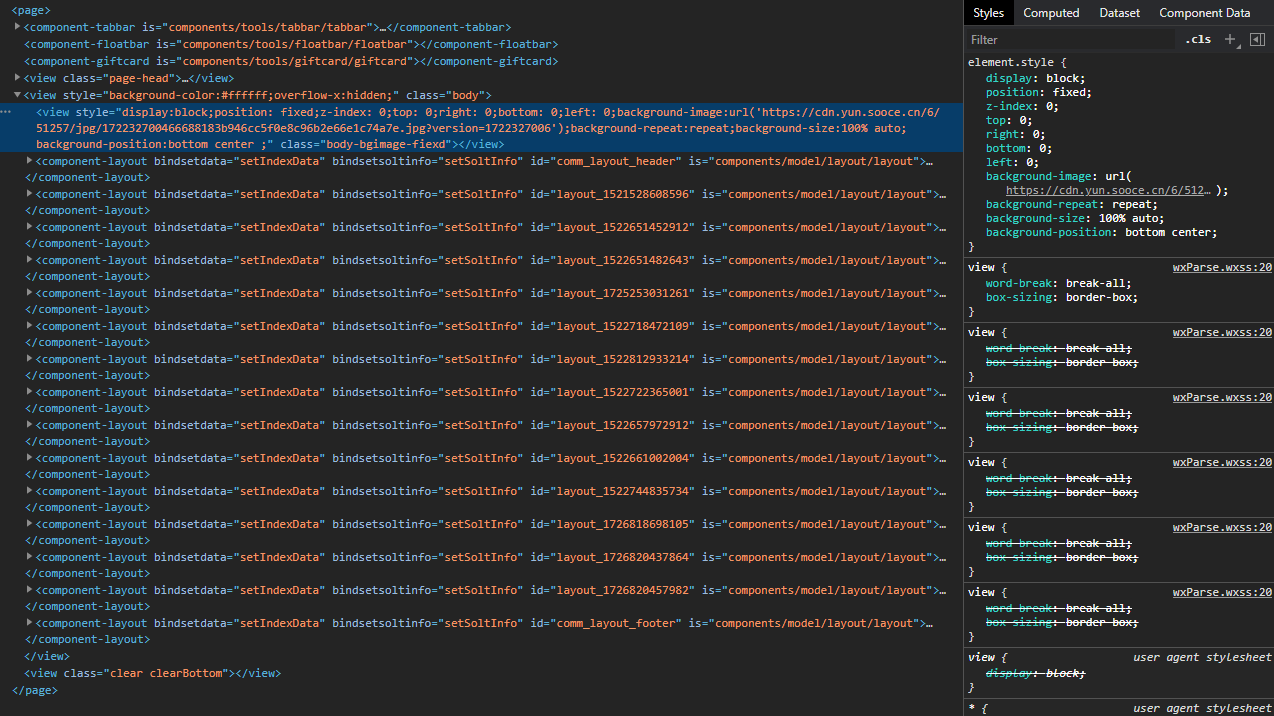The height and width of the screenshot is (716, 1274).
Task: Open the ellipsis actions beside the selected view row
Action: click(x=7, y=112)
